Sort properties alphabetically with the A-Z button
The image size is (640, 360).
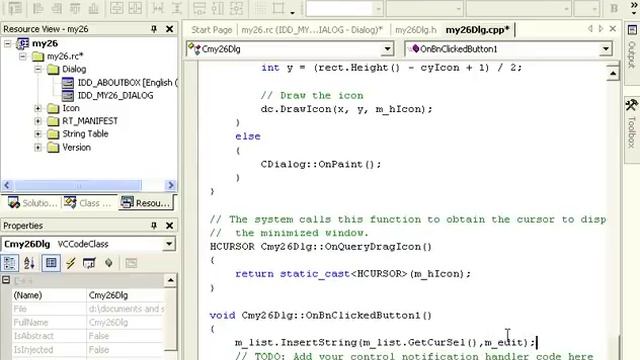click(29, 263)
